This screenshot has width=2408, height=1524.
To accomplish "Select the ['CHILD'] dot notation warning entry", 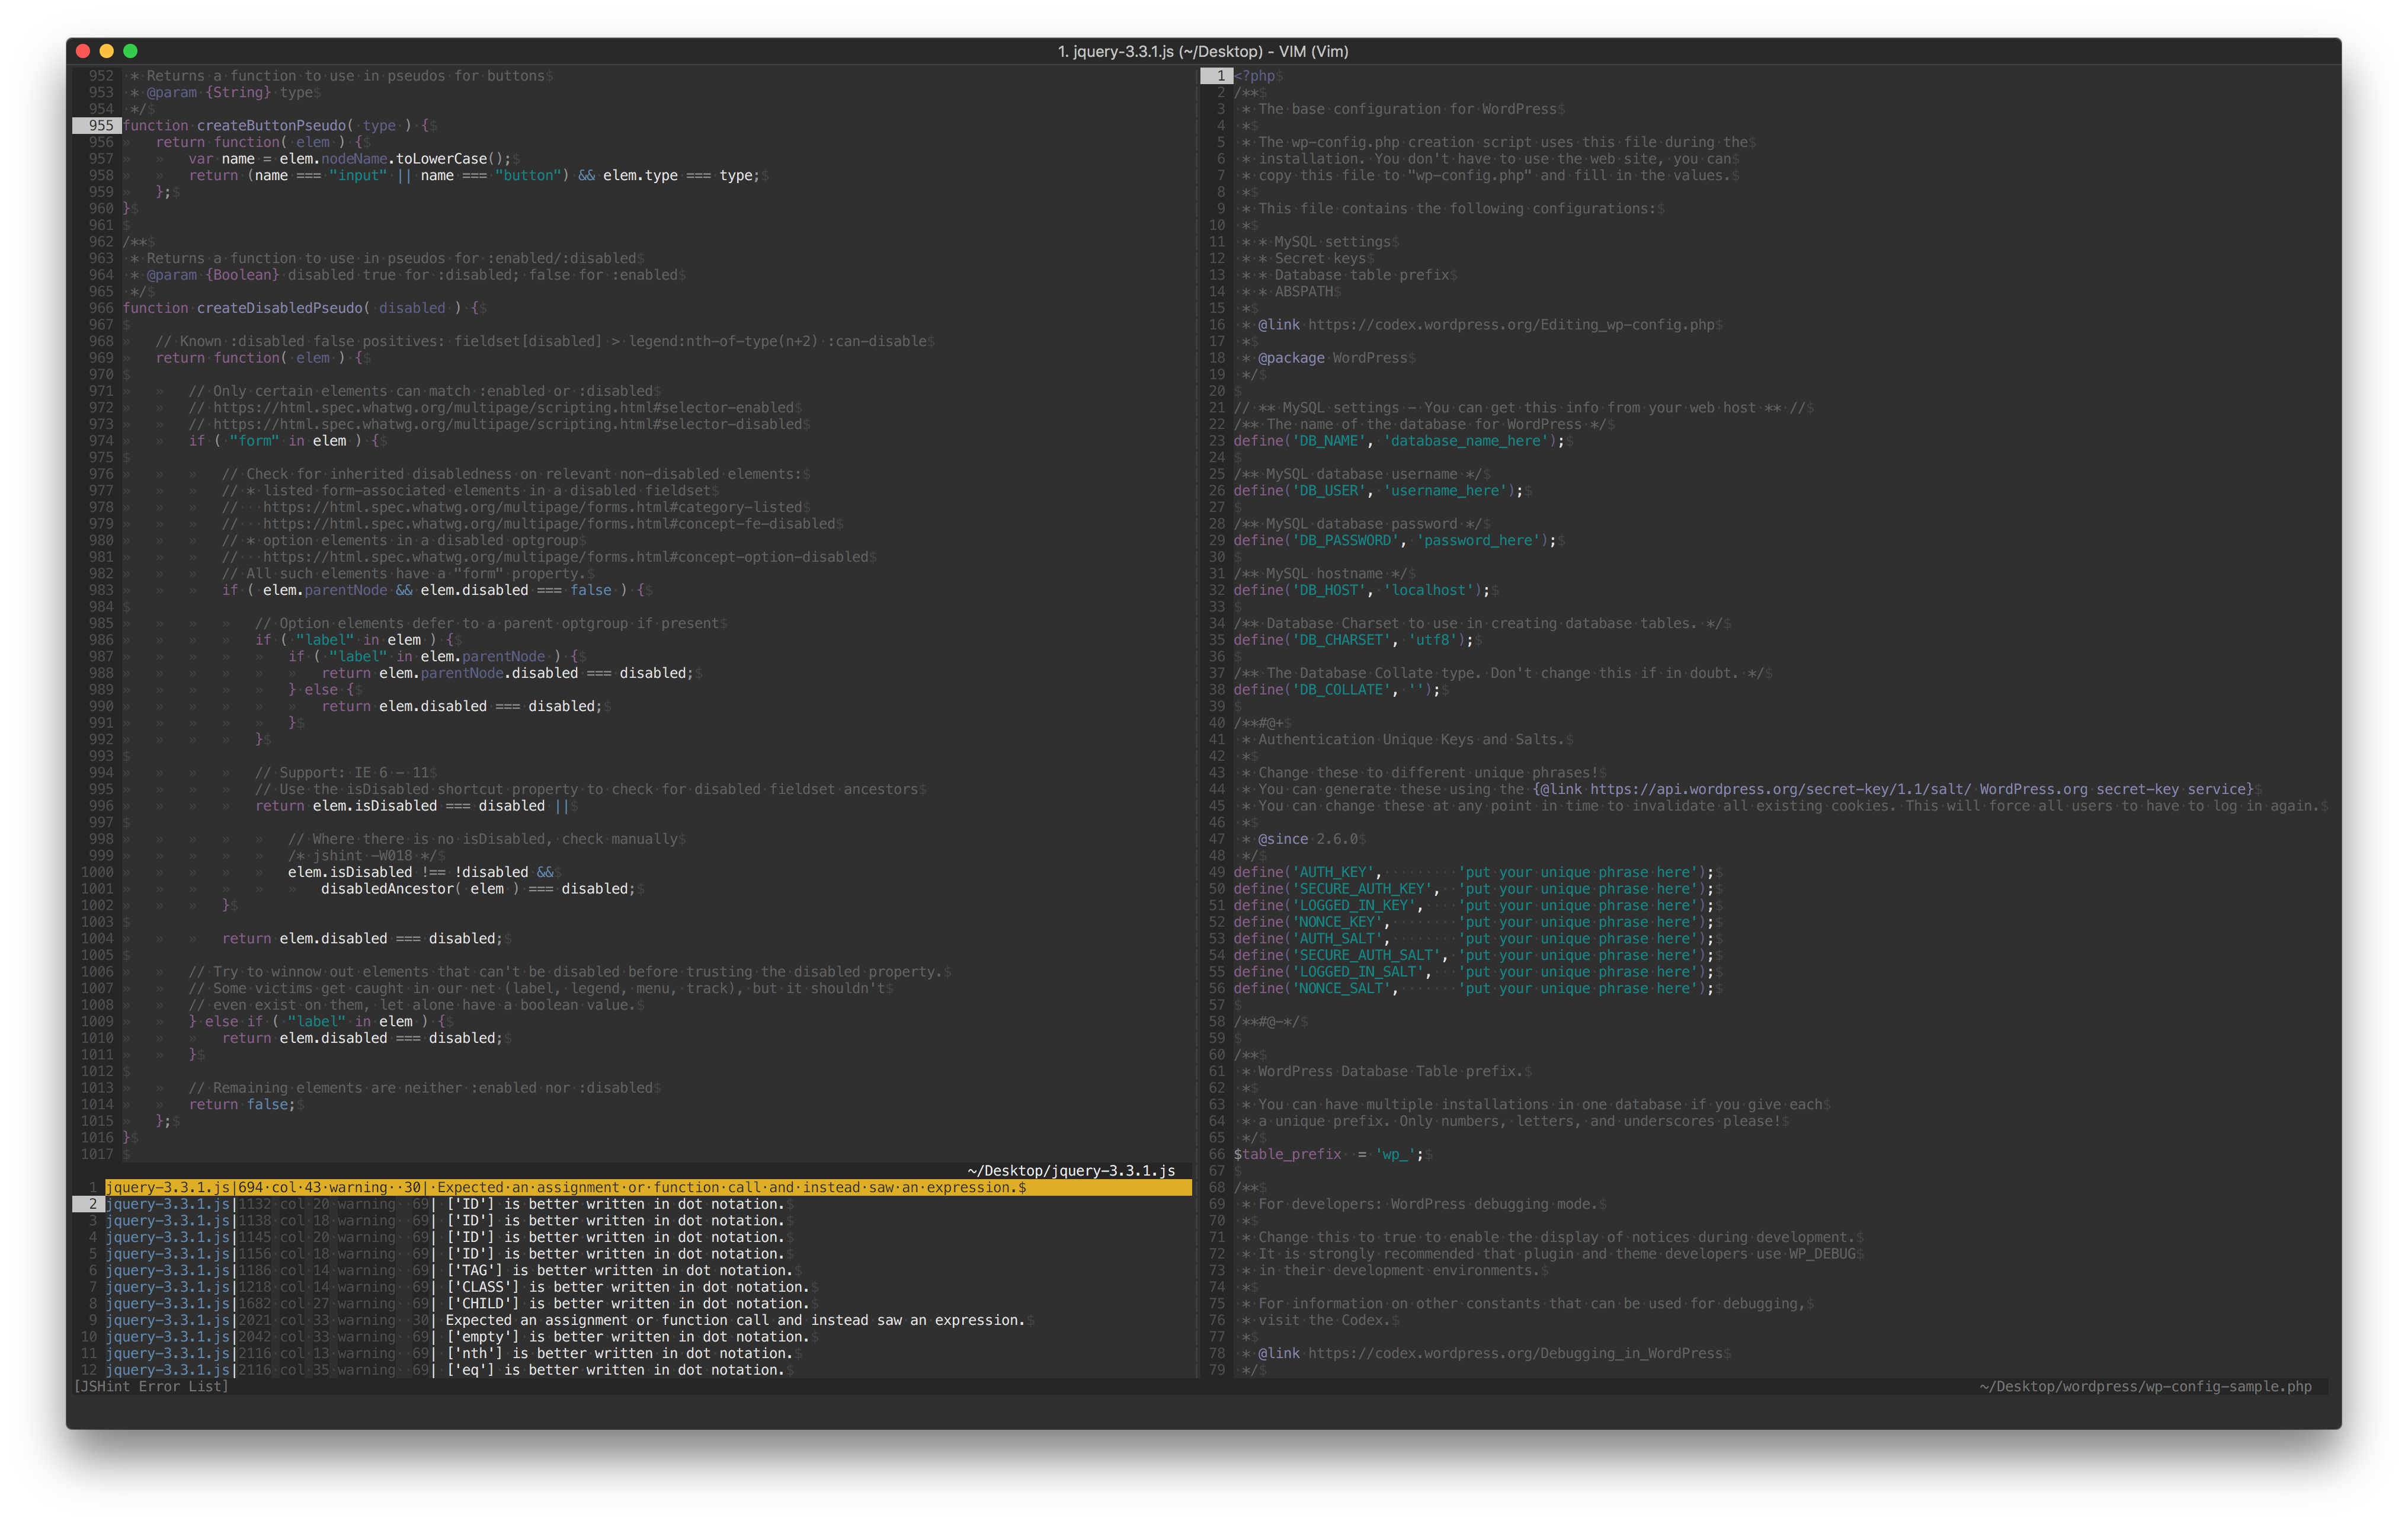I will 460,1303.
